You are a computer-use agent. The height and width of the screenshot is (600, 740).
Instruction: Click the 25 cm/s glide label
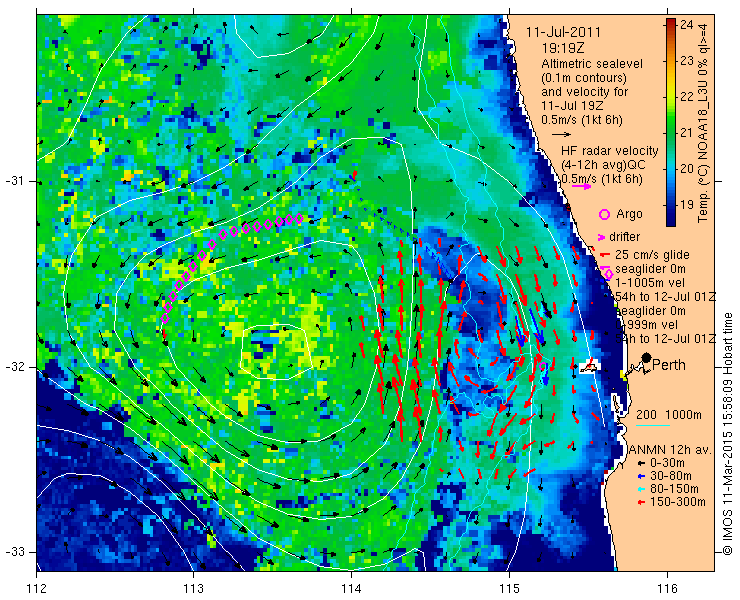tap(652, 255)
